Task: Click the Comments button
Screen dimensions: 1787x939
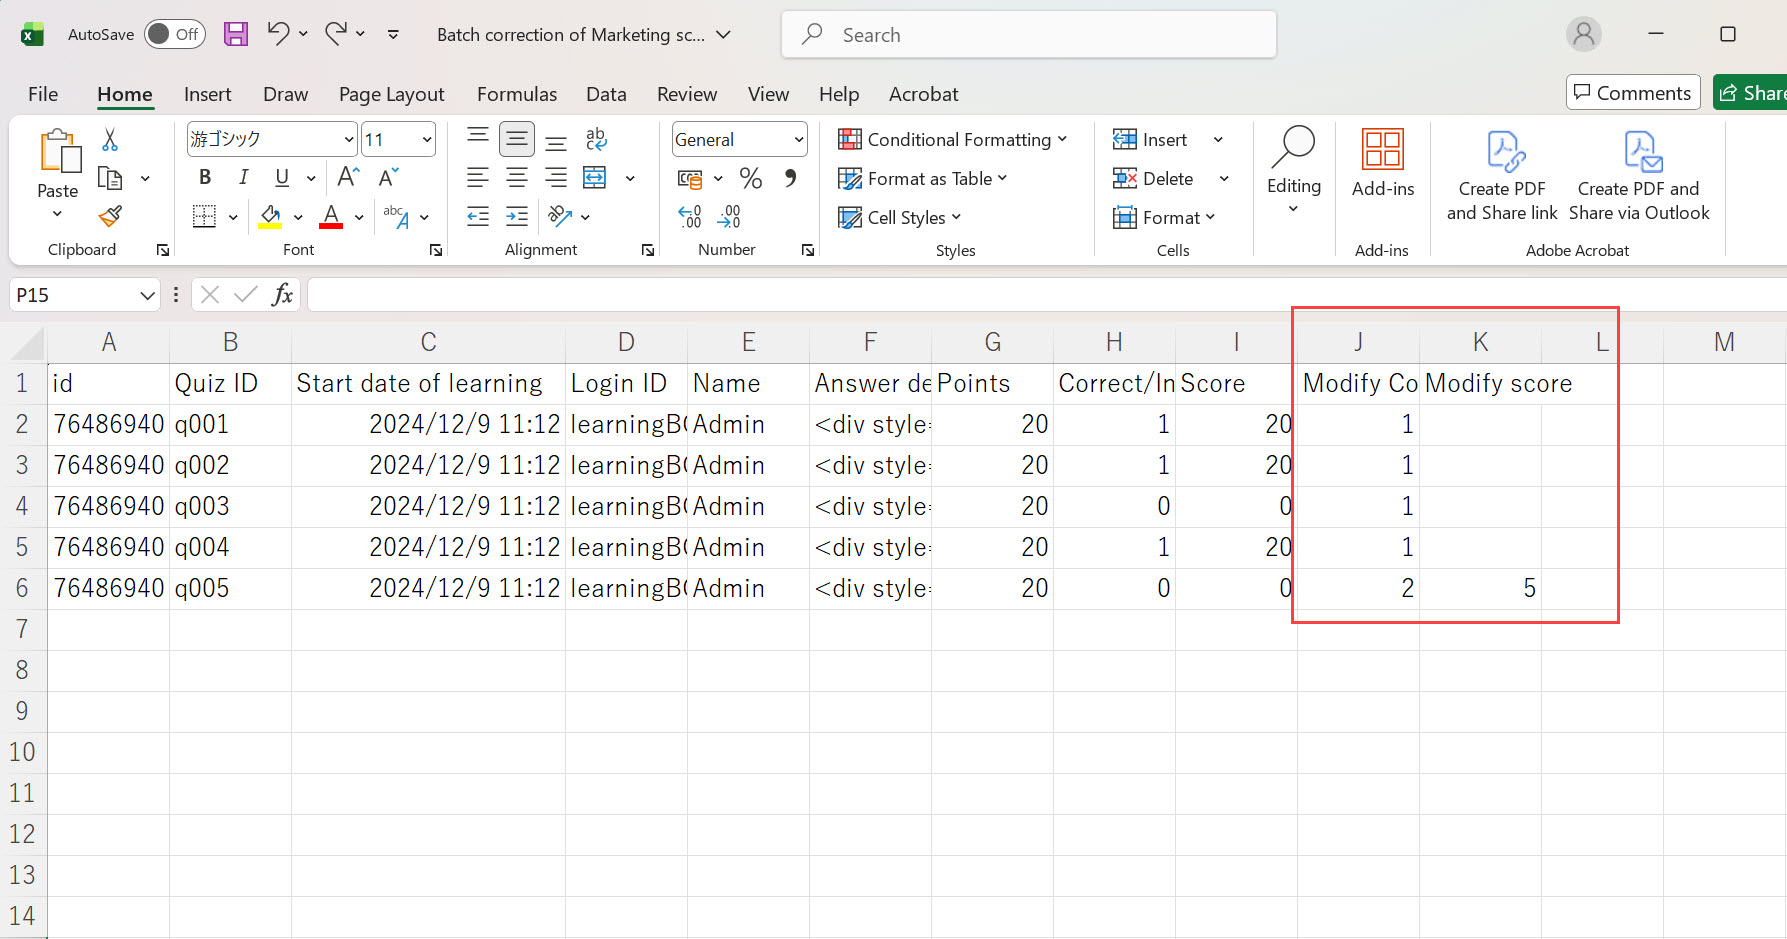Action: coord(1632,93)
